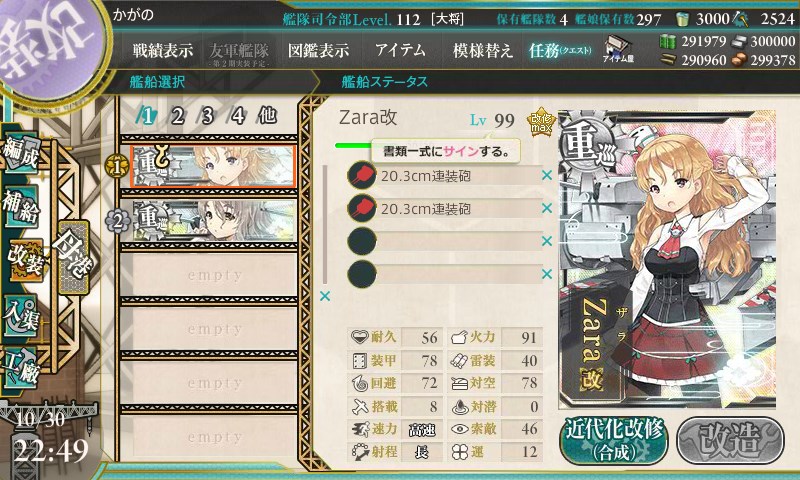
Task: Switch to the 他 other ships tab
Action: point(267,116)
